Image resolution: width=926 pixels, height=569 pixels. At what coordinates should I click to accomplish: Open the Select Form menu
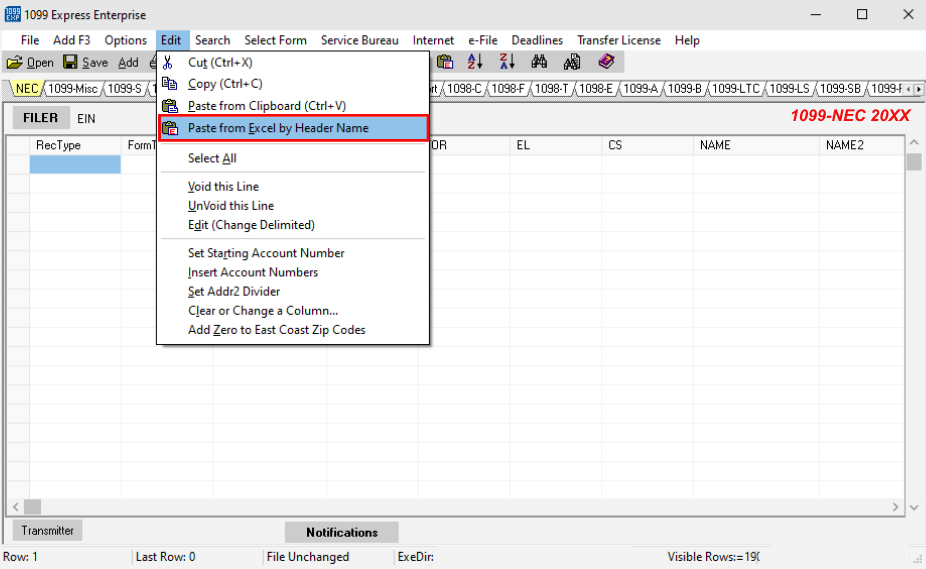pos(275,40)
